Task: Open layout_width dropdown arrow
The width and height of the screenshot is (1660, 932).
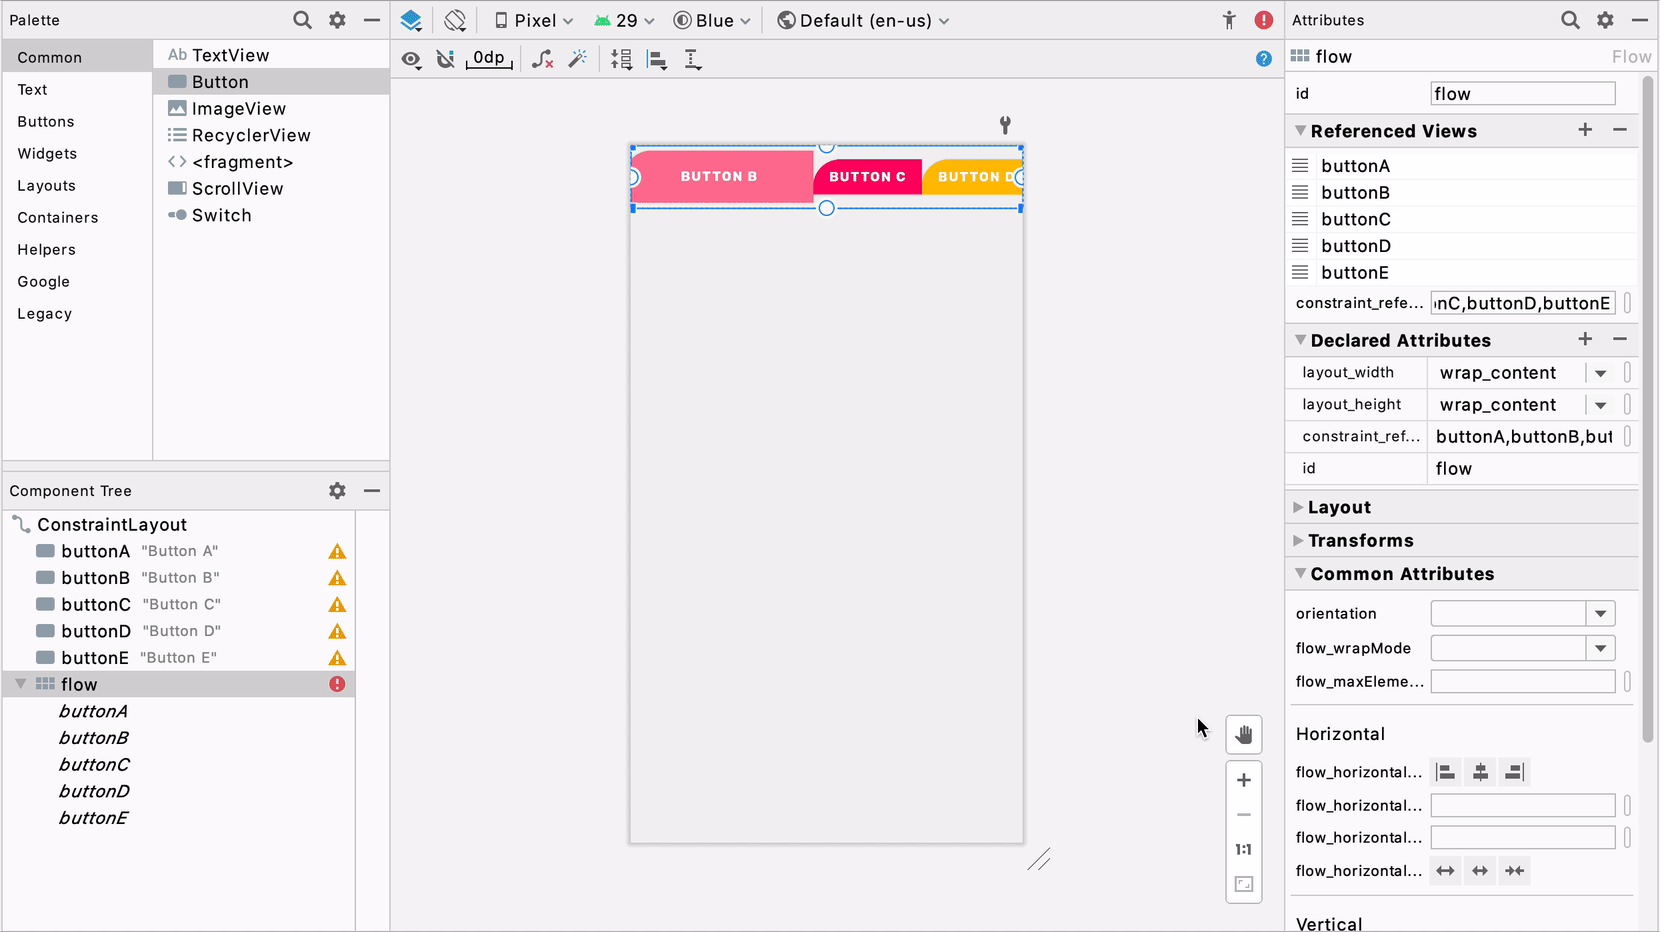Action: click(x=1600, y=373)
